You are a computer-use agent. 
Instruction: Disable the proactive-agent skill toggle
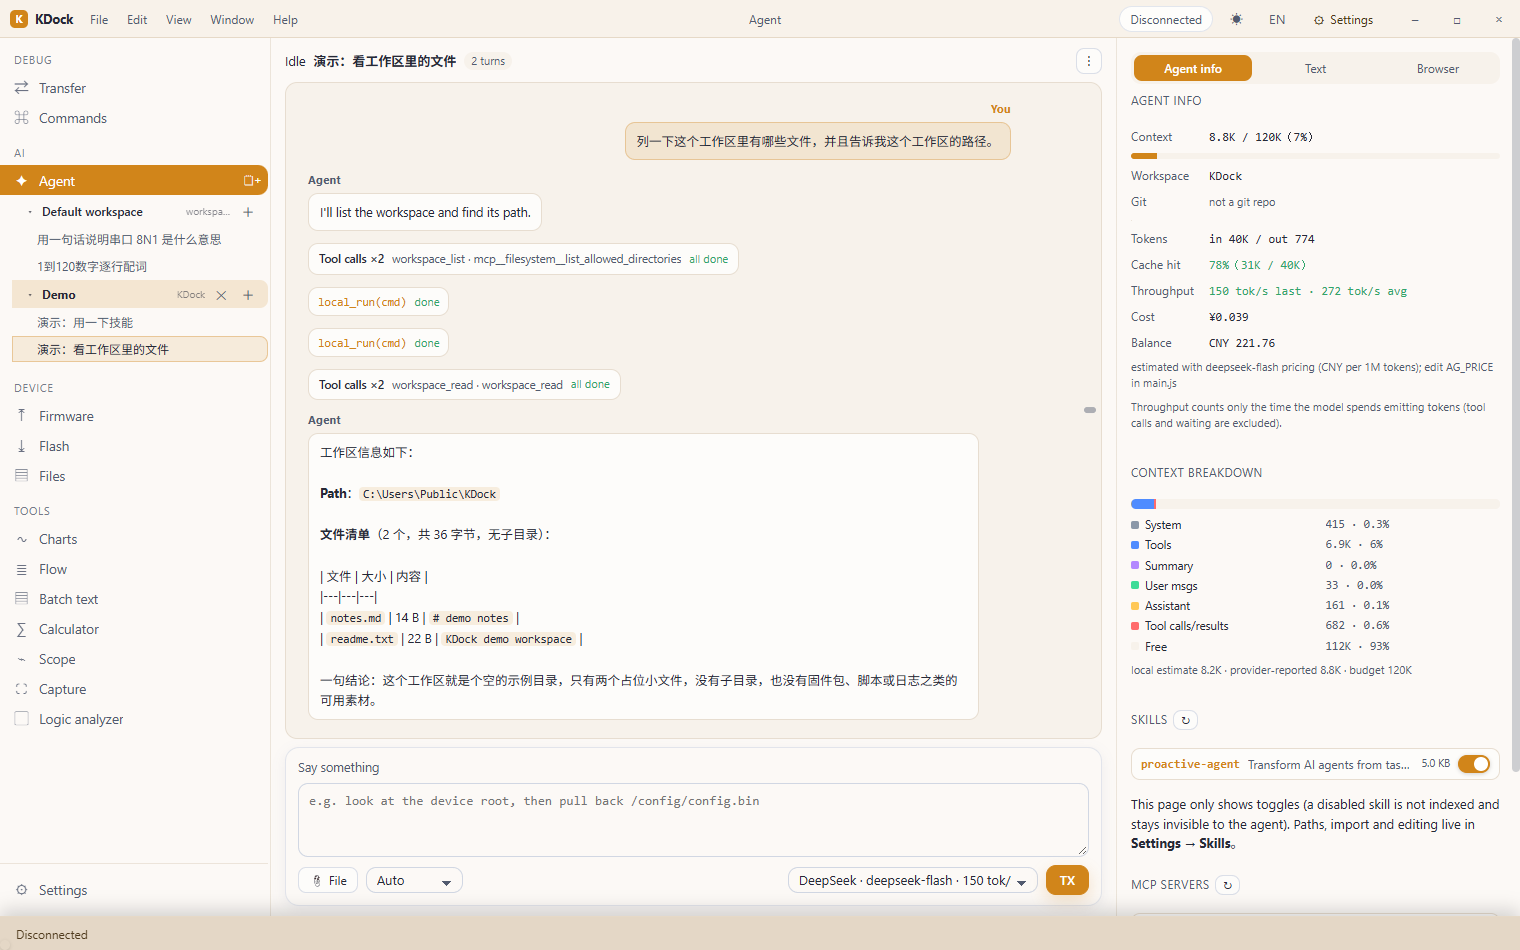1474,764
